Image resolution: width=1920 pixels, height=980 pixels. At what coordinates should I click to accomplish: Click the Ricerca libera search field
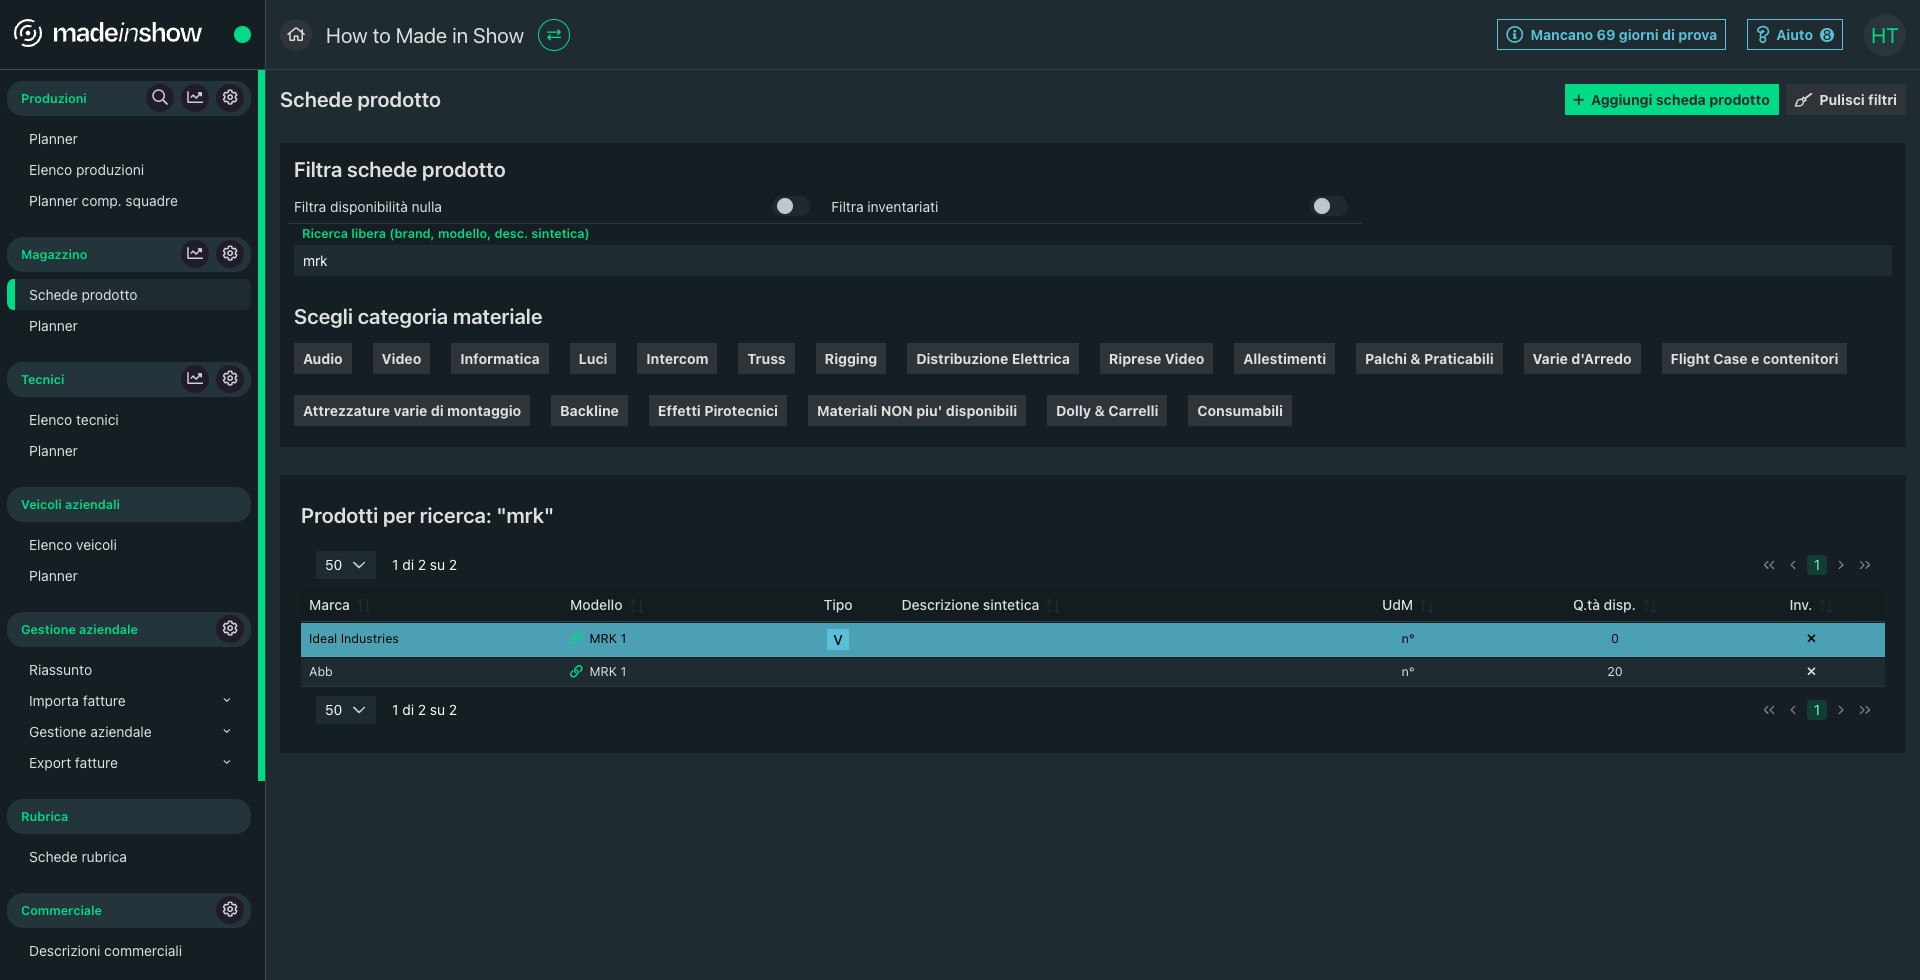(x=1090, y=261)
